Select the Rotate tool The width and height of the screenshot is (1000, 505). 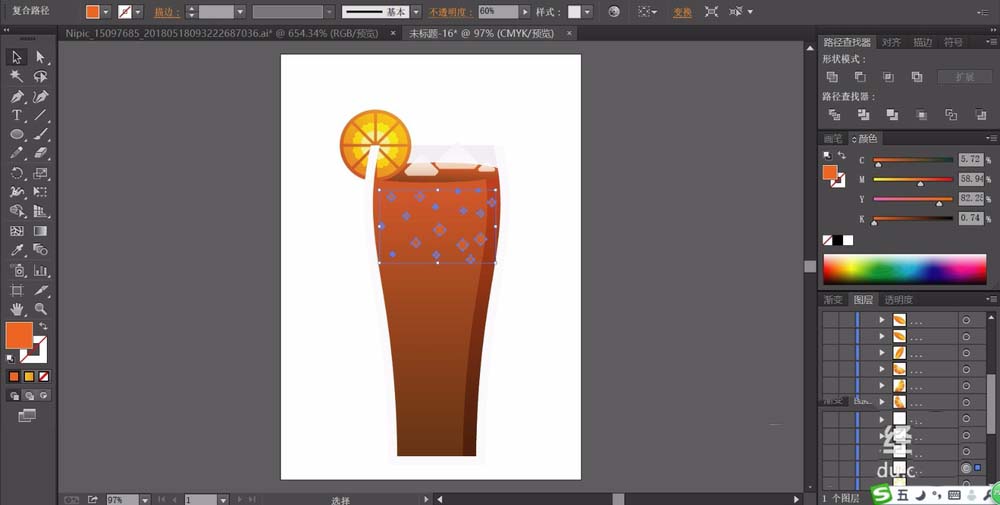pyautogui.click(x=17, y=173)
